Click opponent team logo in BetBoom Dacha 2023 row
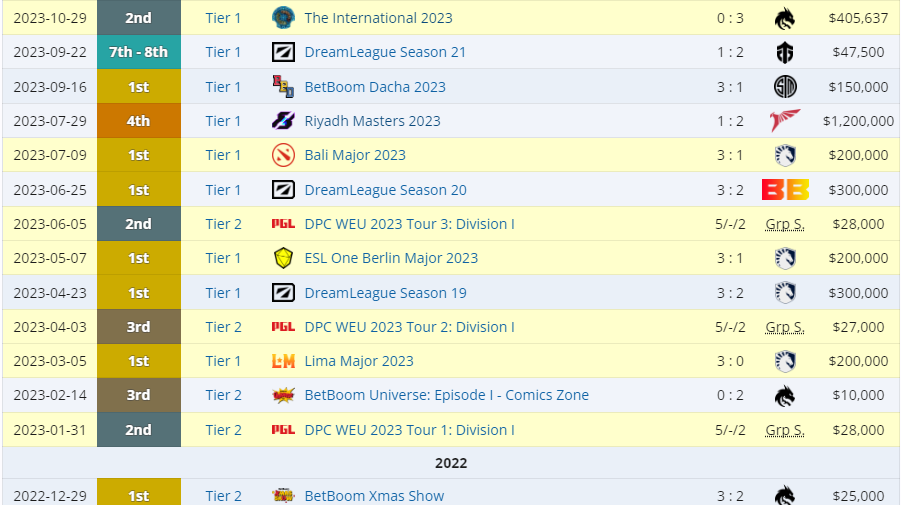The width and height of the screenshot is (901, 505). coord(785,87)
